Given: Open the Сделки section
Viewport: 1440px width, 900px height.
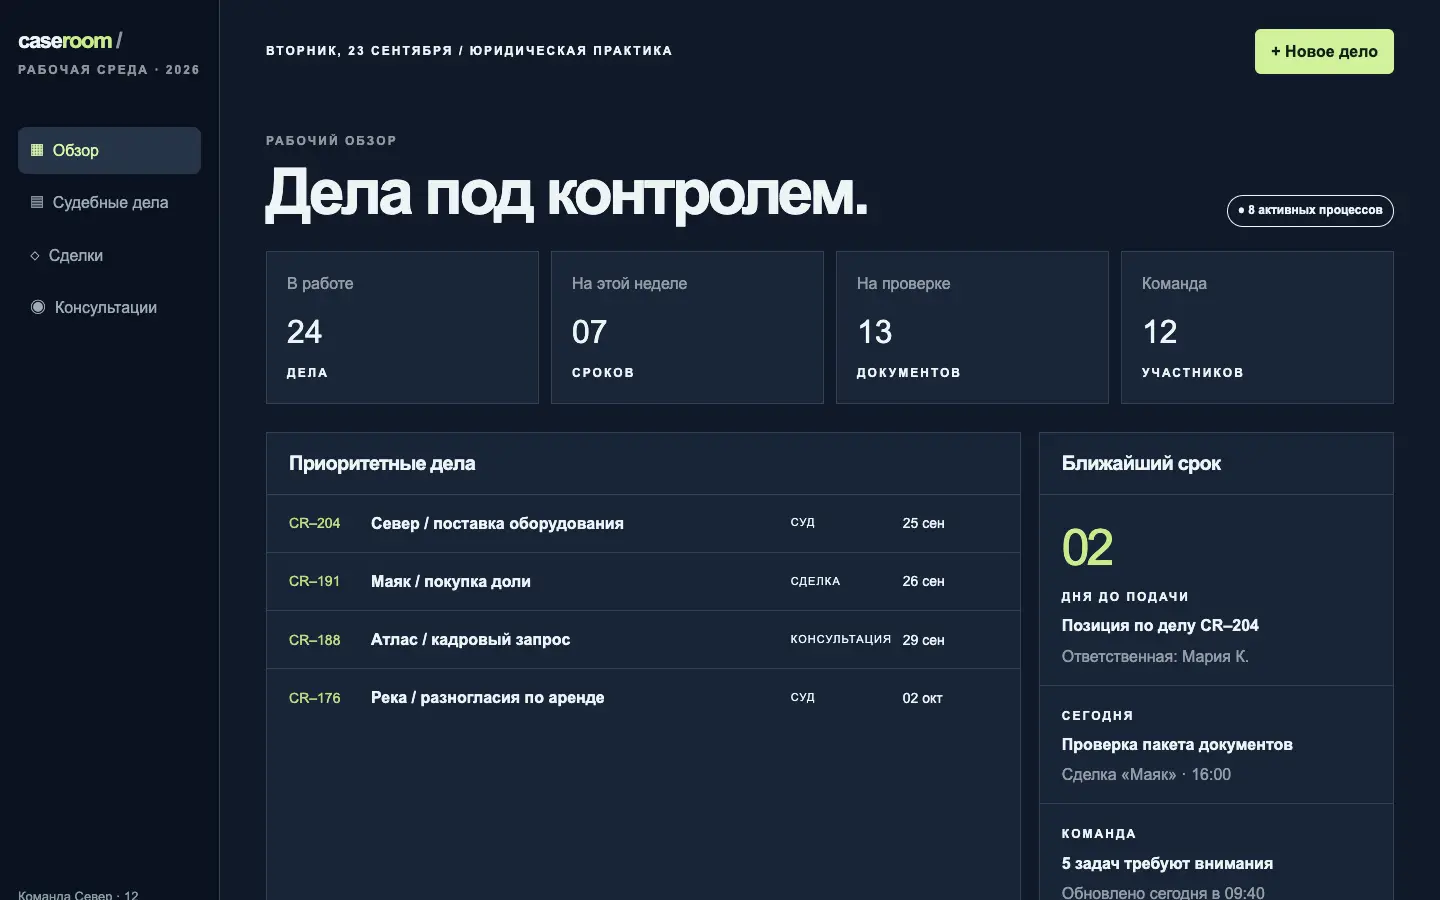Looking at the screenshot, I should tap(109, 255).
